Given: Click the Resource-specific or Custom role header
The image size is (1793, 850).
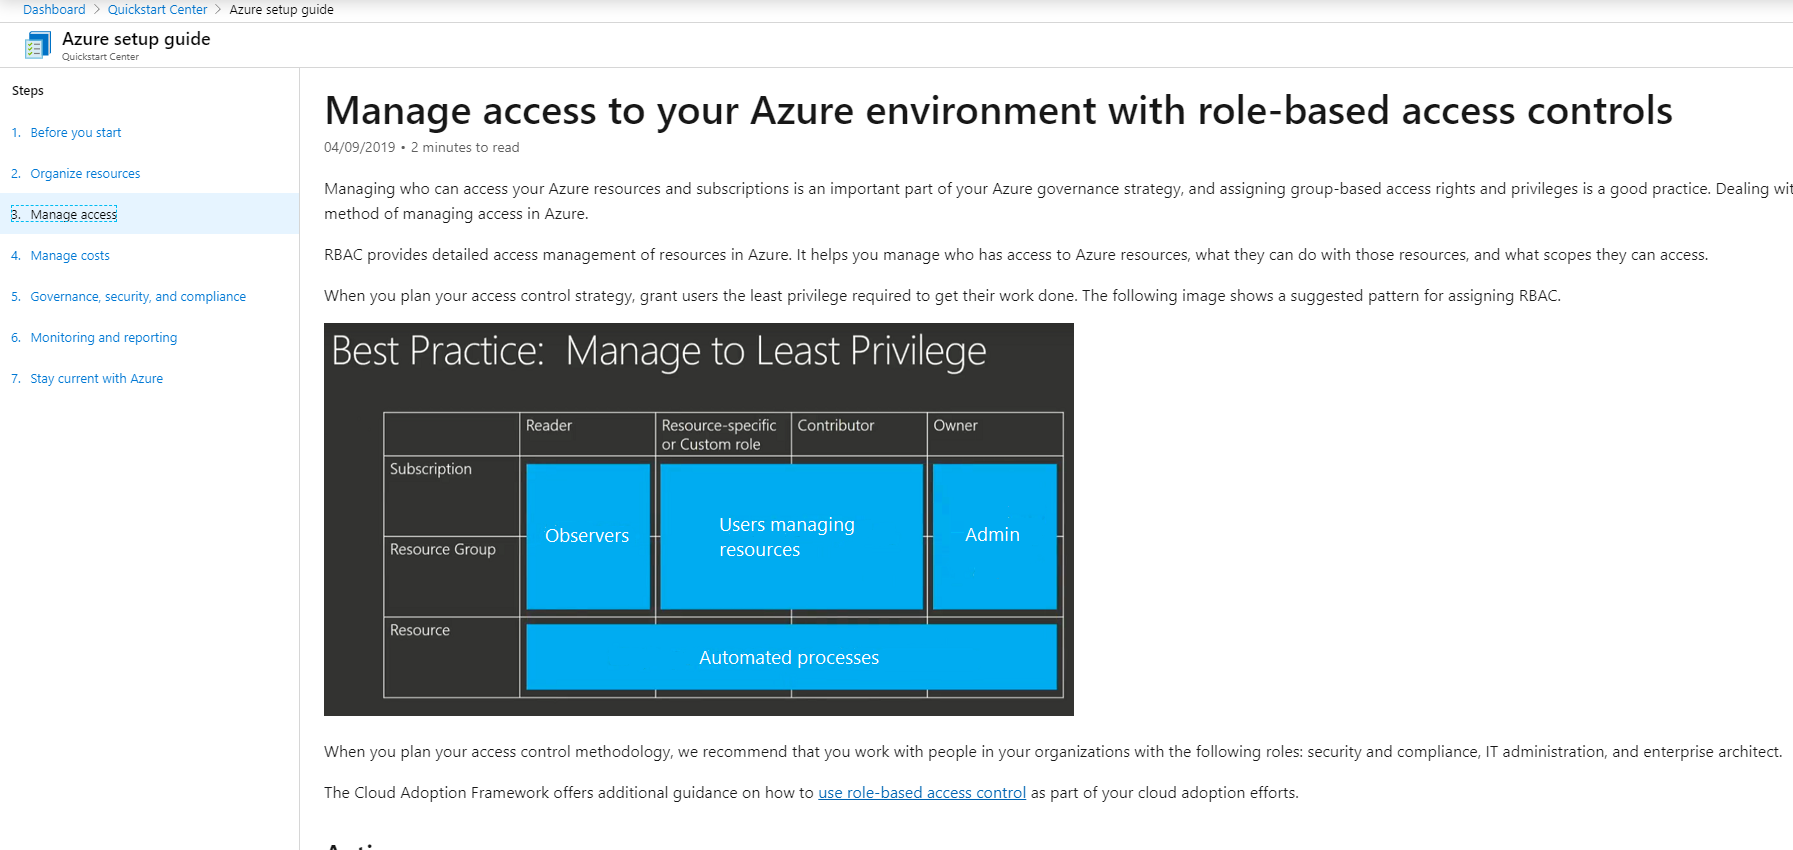Looking at the screenshot, I should tap(719, 435).
